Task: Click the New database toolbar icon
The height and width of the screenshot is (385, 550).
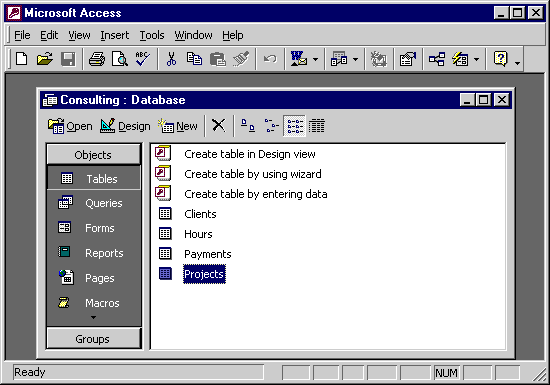Action: click(x=22, y=59)
